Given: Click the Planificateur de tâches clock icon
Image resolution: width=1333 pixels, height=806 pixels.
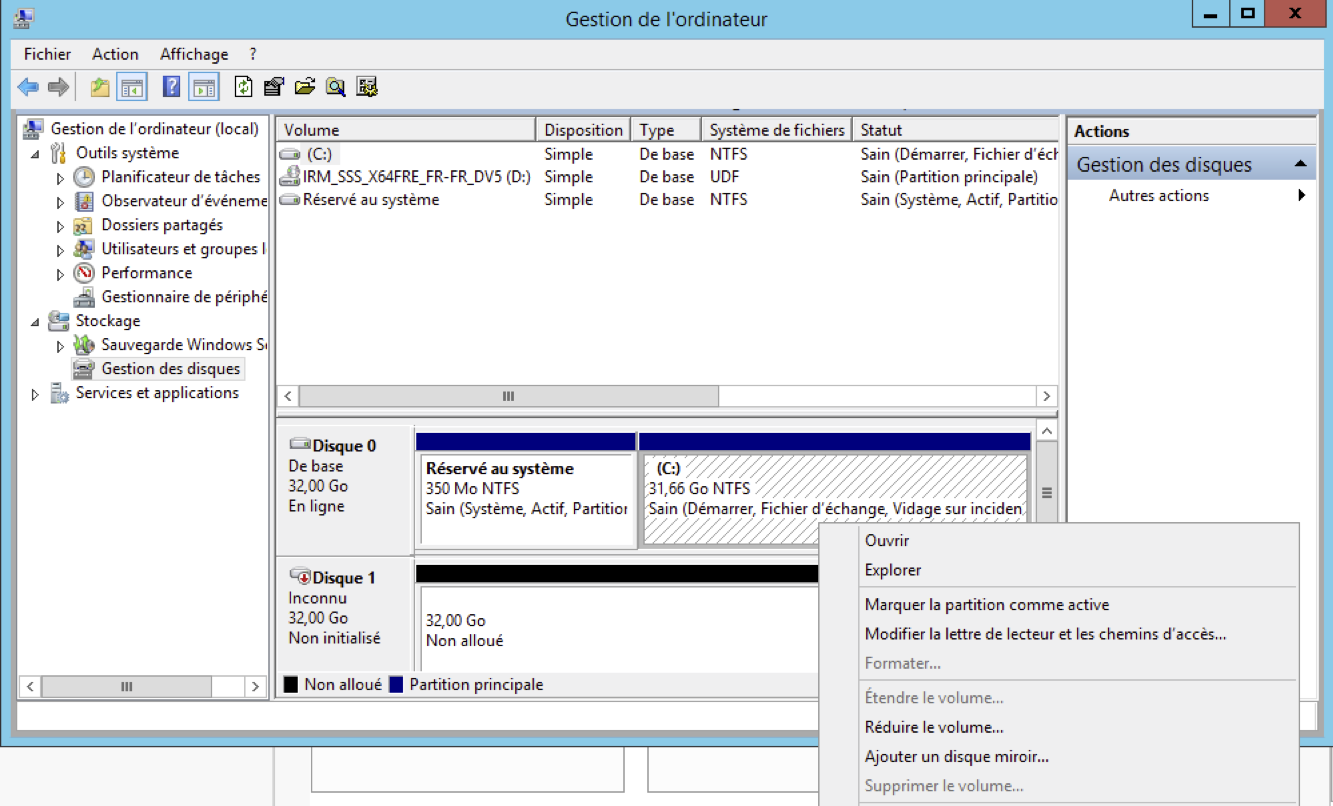Looking at the screenshot, I should 85,177.
